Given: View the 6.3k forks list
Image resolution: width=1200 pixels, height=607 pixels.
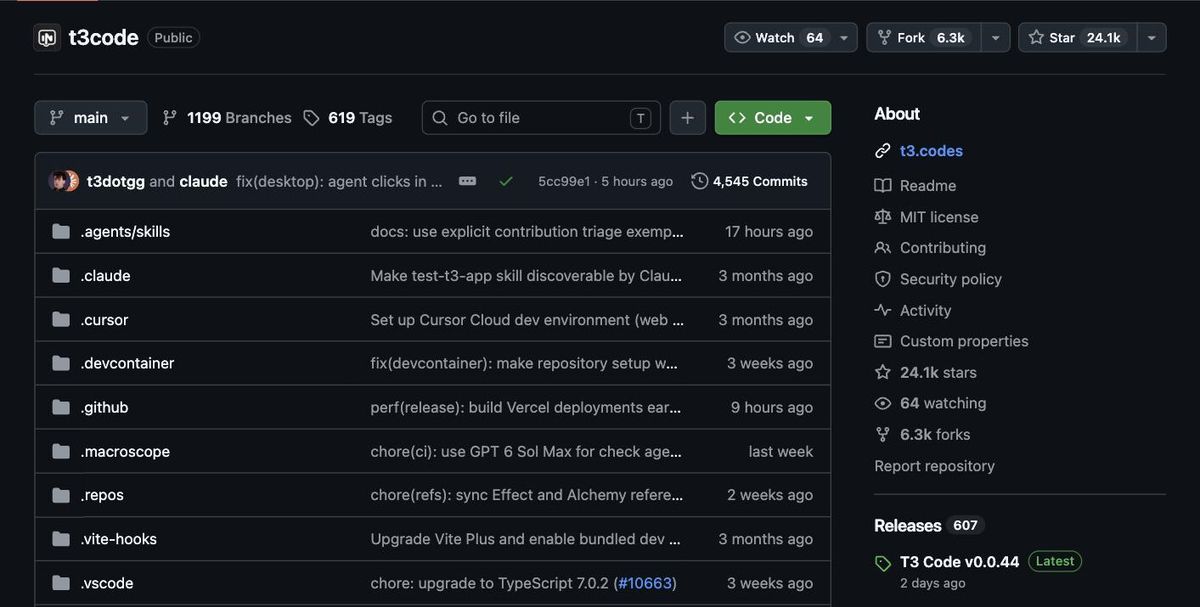Looking at the screenshot, I should click(935, 435).
